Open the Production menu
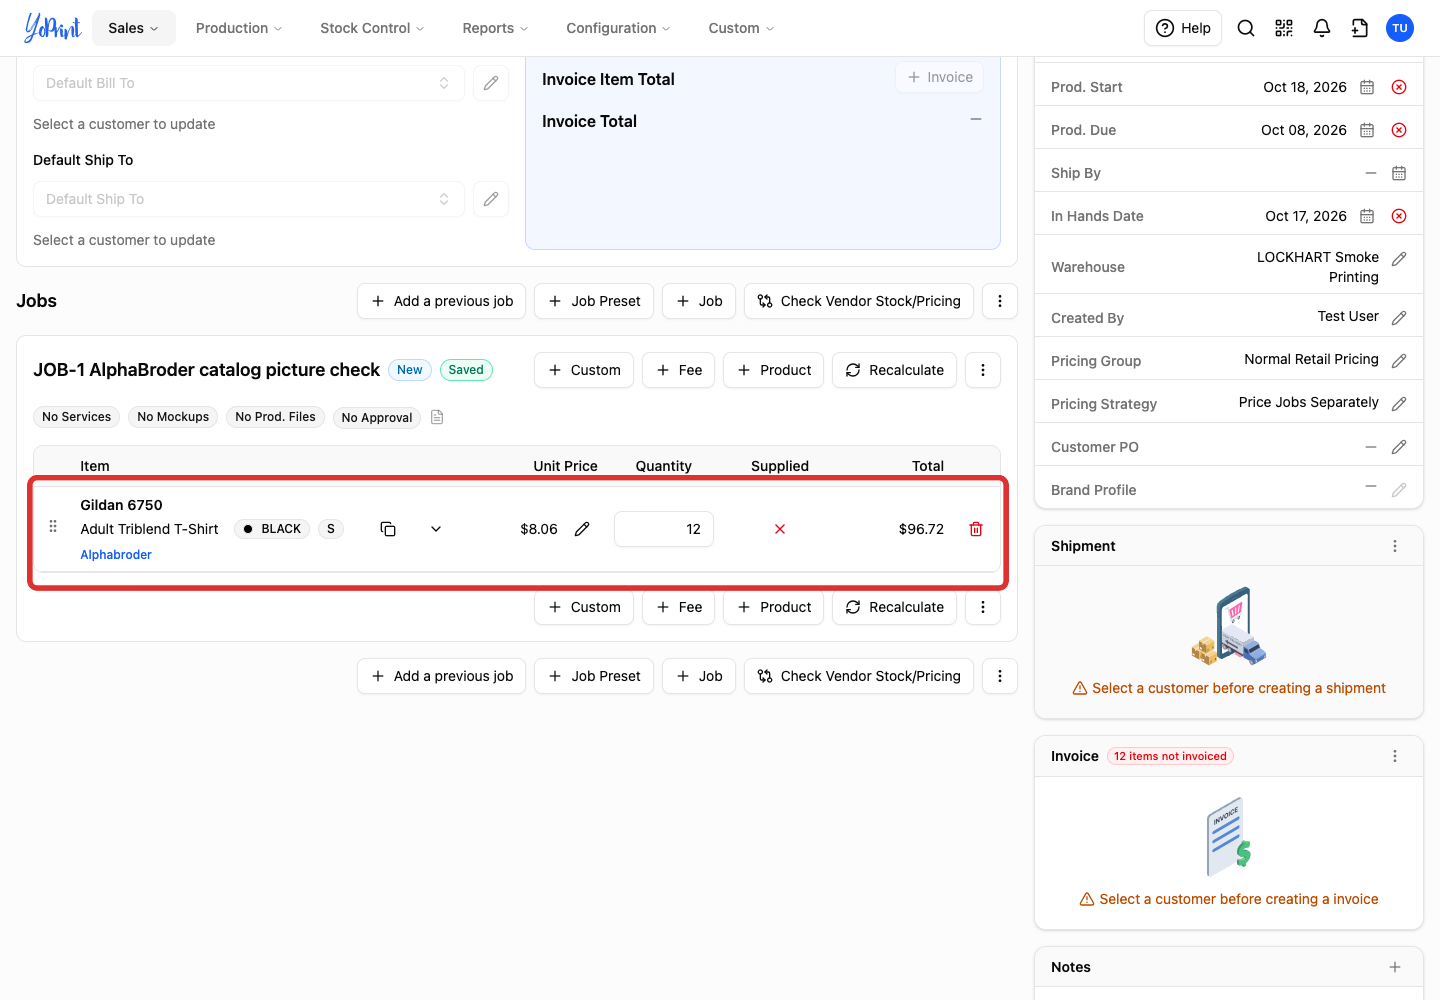This screenshot has width=1440, height=1000. (x=239, y=28)
